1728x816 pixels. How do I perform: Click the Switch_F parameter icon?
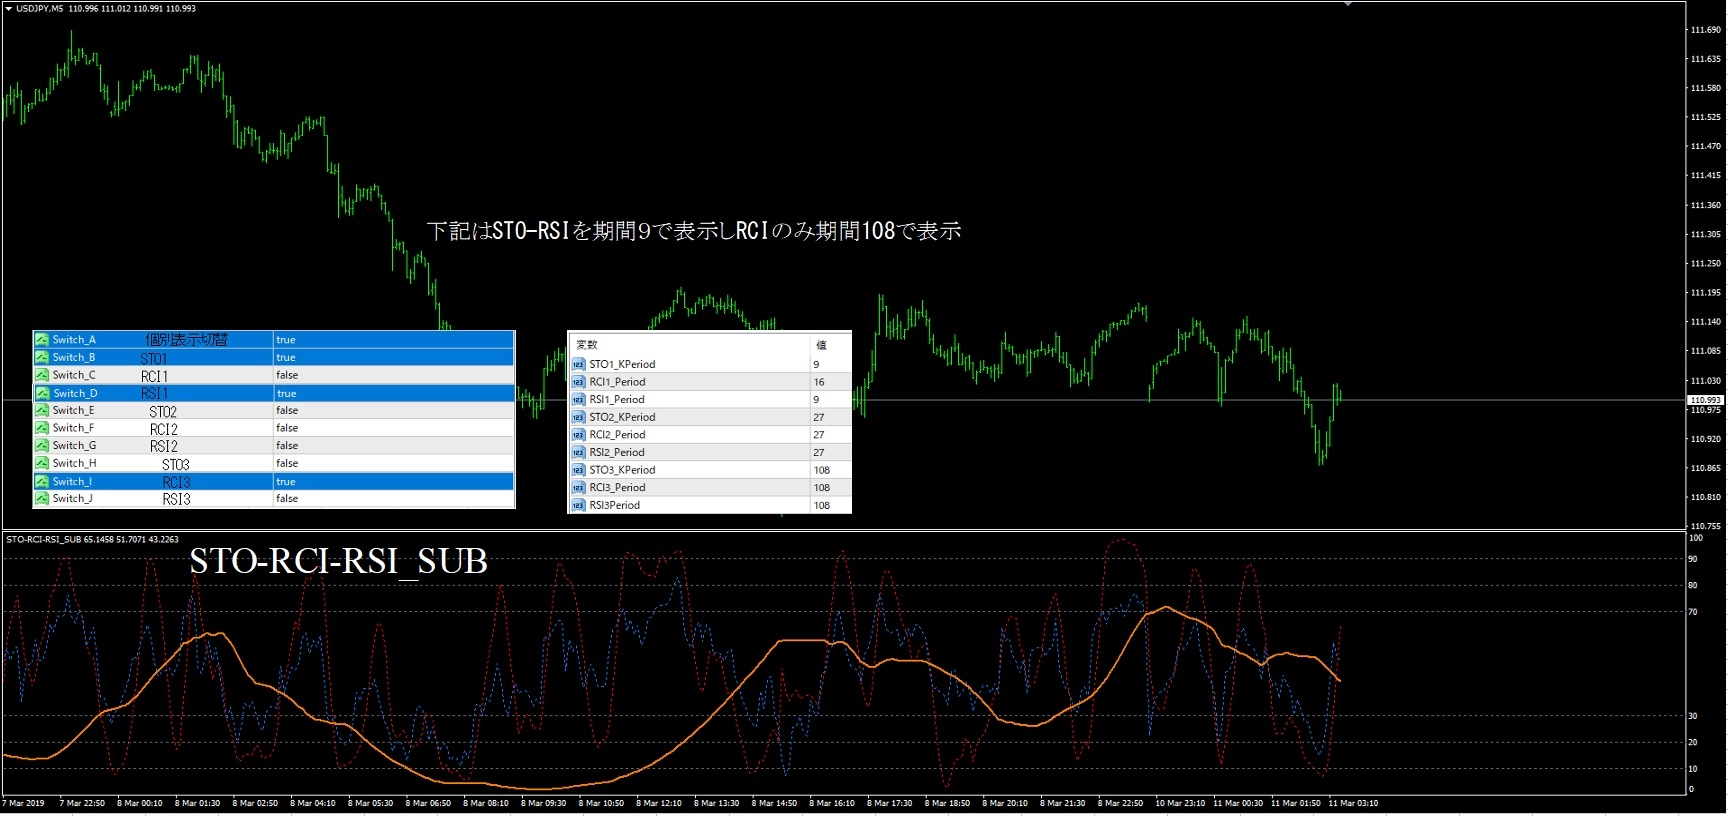[x=42, y=428]
